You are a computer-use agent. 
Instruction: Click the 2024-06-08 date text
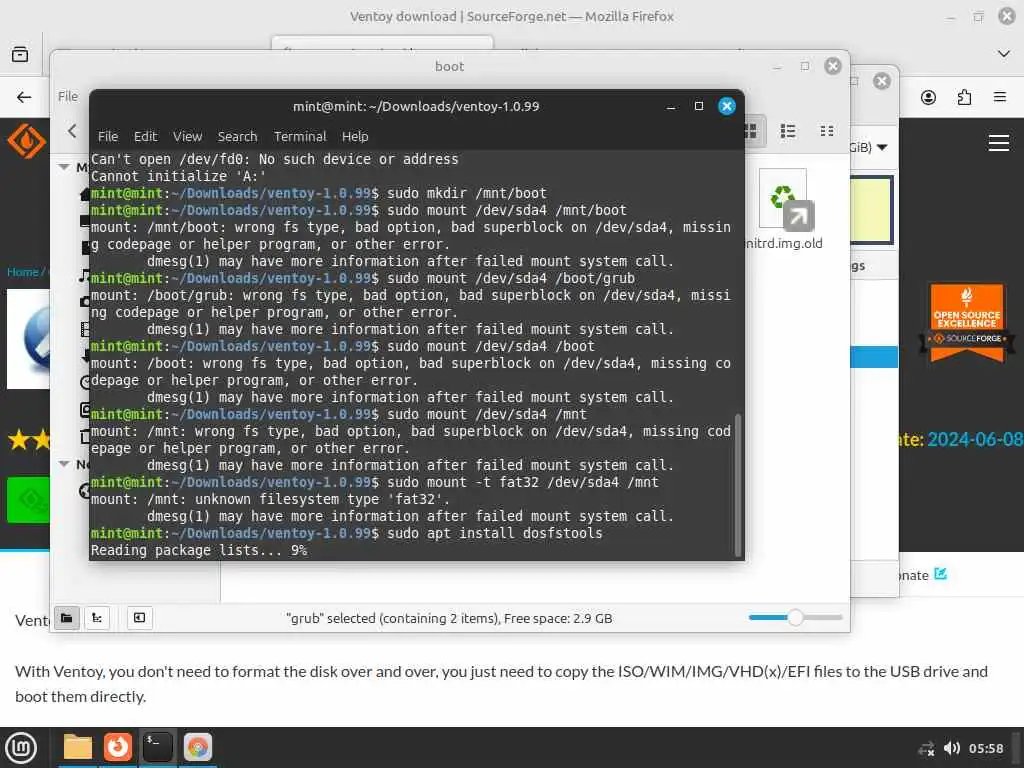tap(975, 440)
